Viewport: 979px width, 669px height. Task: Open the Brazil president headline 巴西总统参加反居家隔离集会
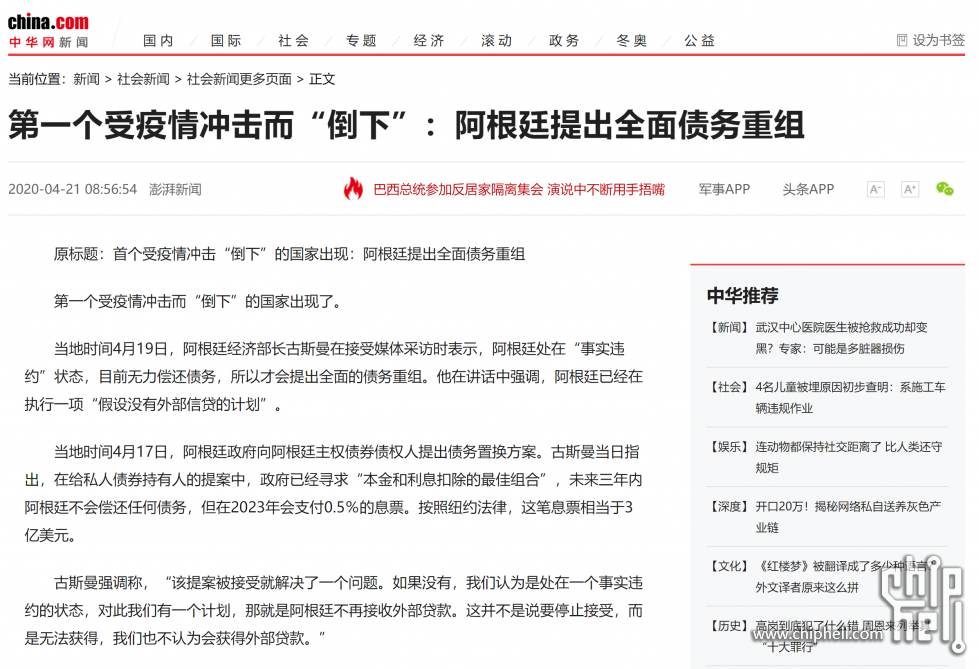tap(519, 189)
